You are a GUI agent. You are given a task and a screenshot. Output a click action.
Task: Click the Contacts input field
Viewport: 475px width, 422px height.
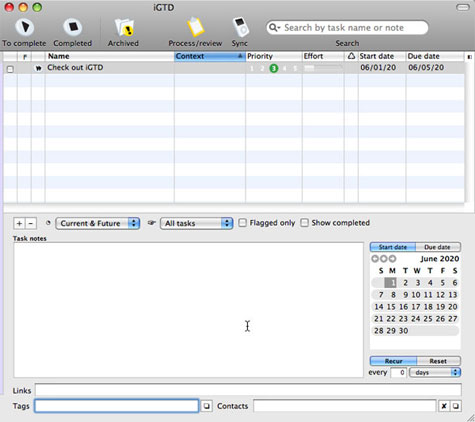[345, 406]
